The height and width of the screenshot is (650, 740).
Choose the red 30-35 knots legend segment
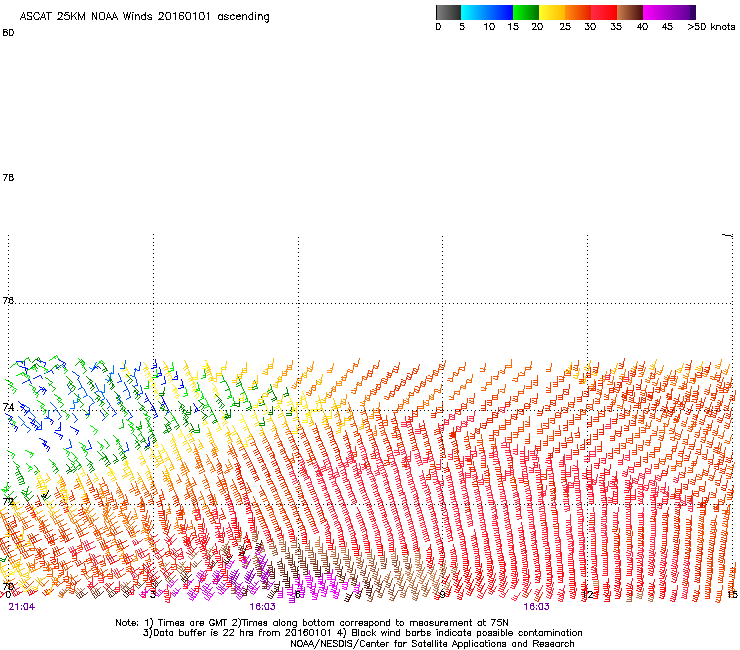(604, 12)
